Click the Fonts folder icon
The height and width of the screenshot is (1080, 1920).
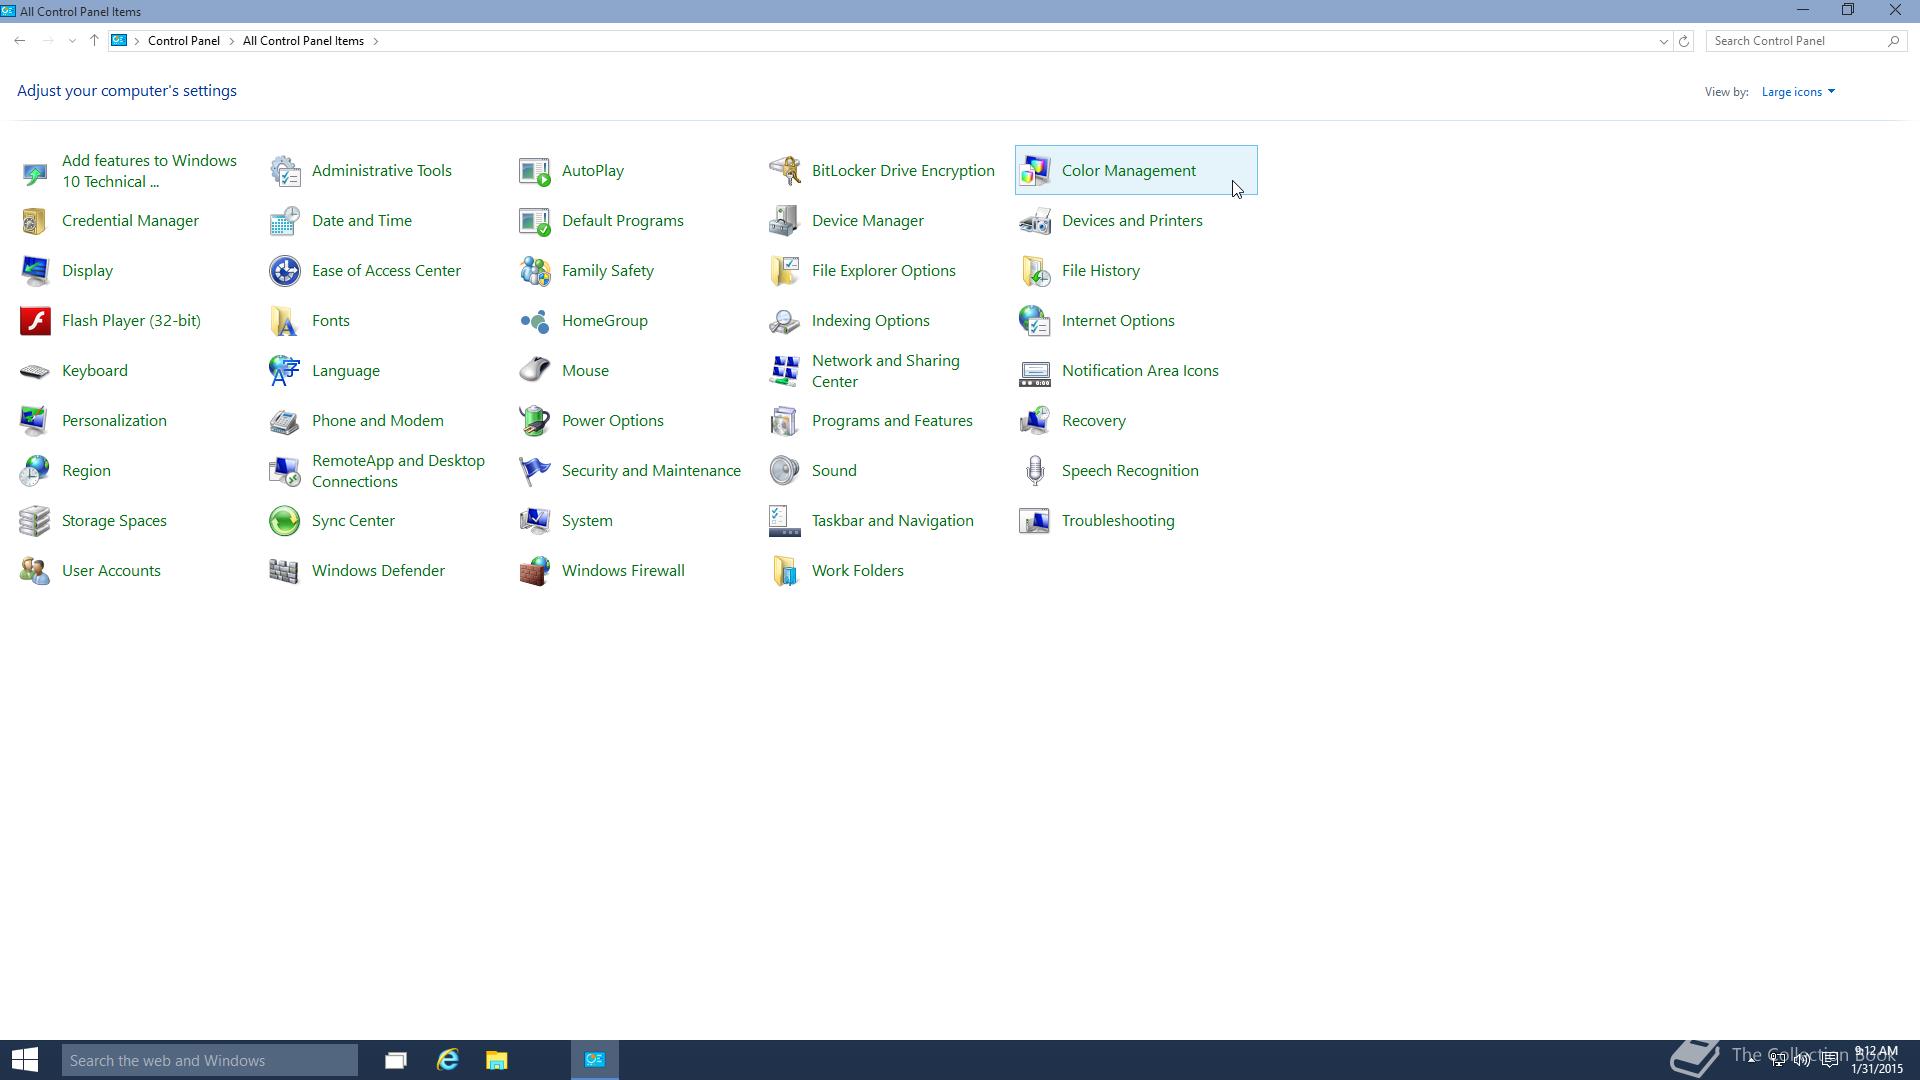285,321
